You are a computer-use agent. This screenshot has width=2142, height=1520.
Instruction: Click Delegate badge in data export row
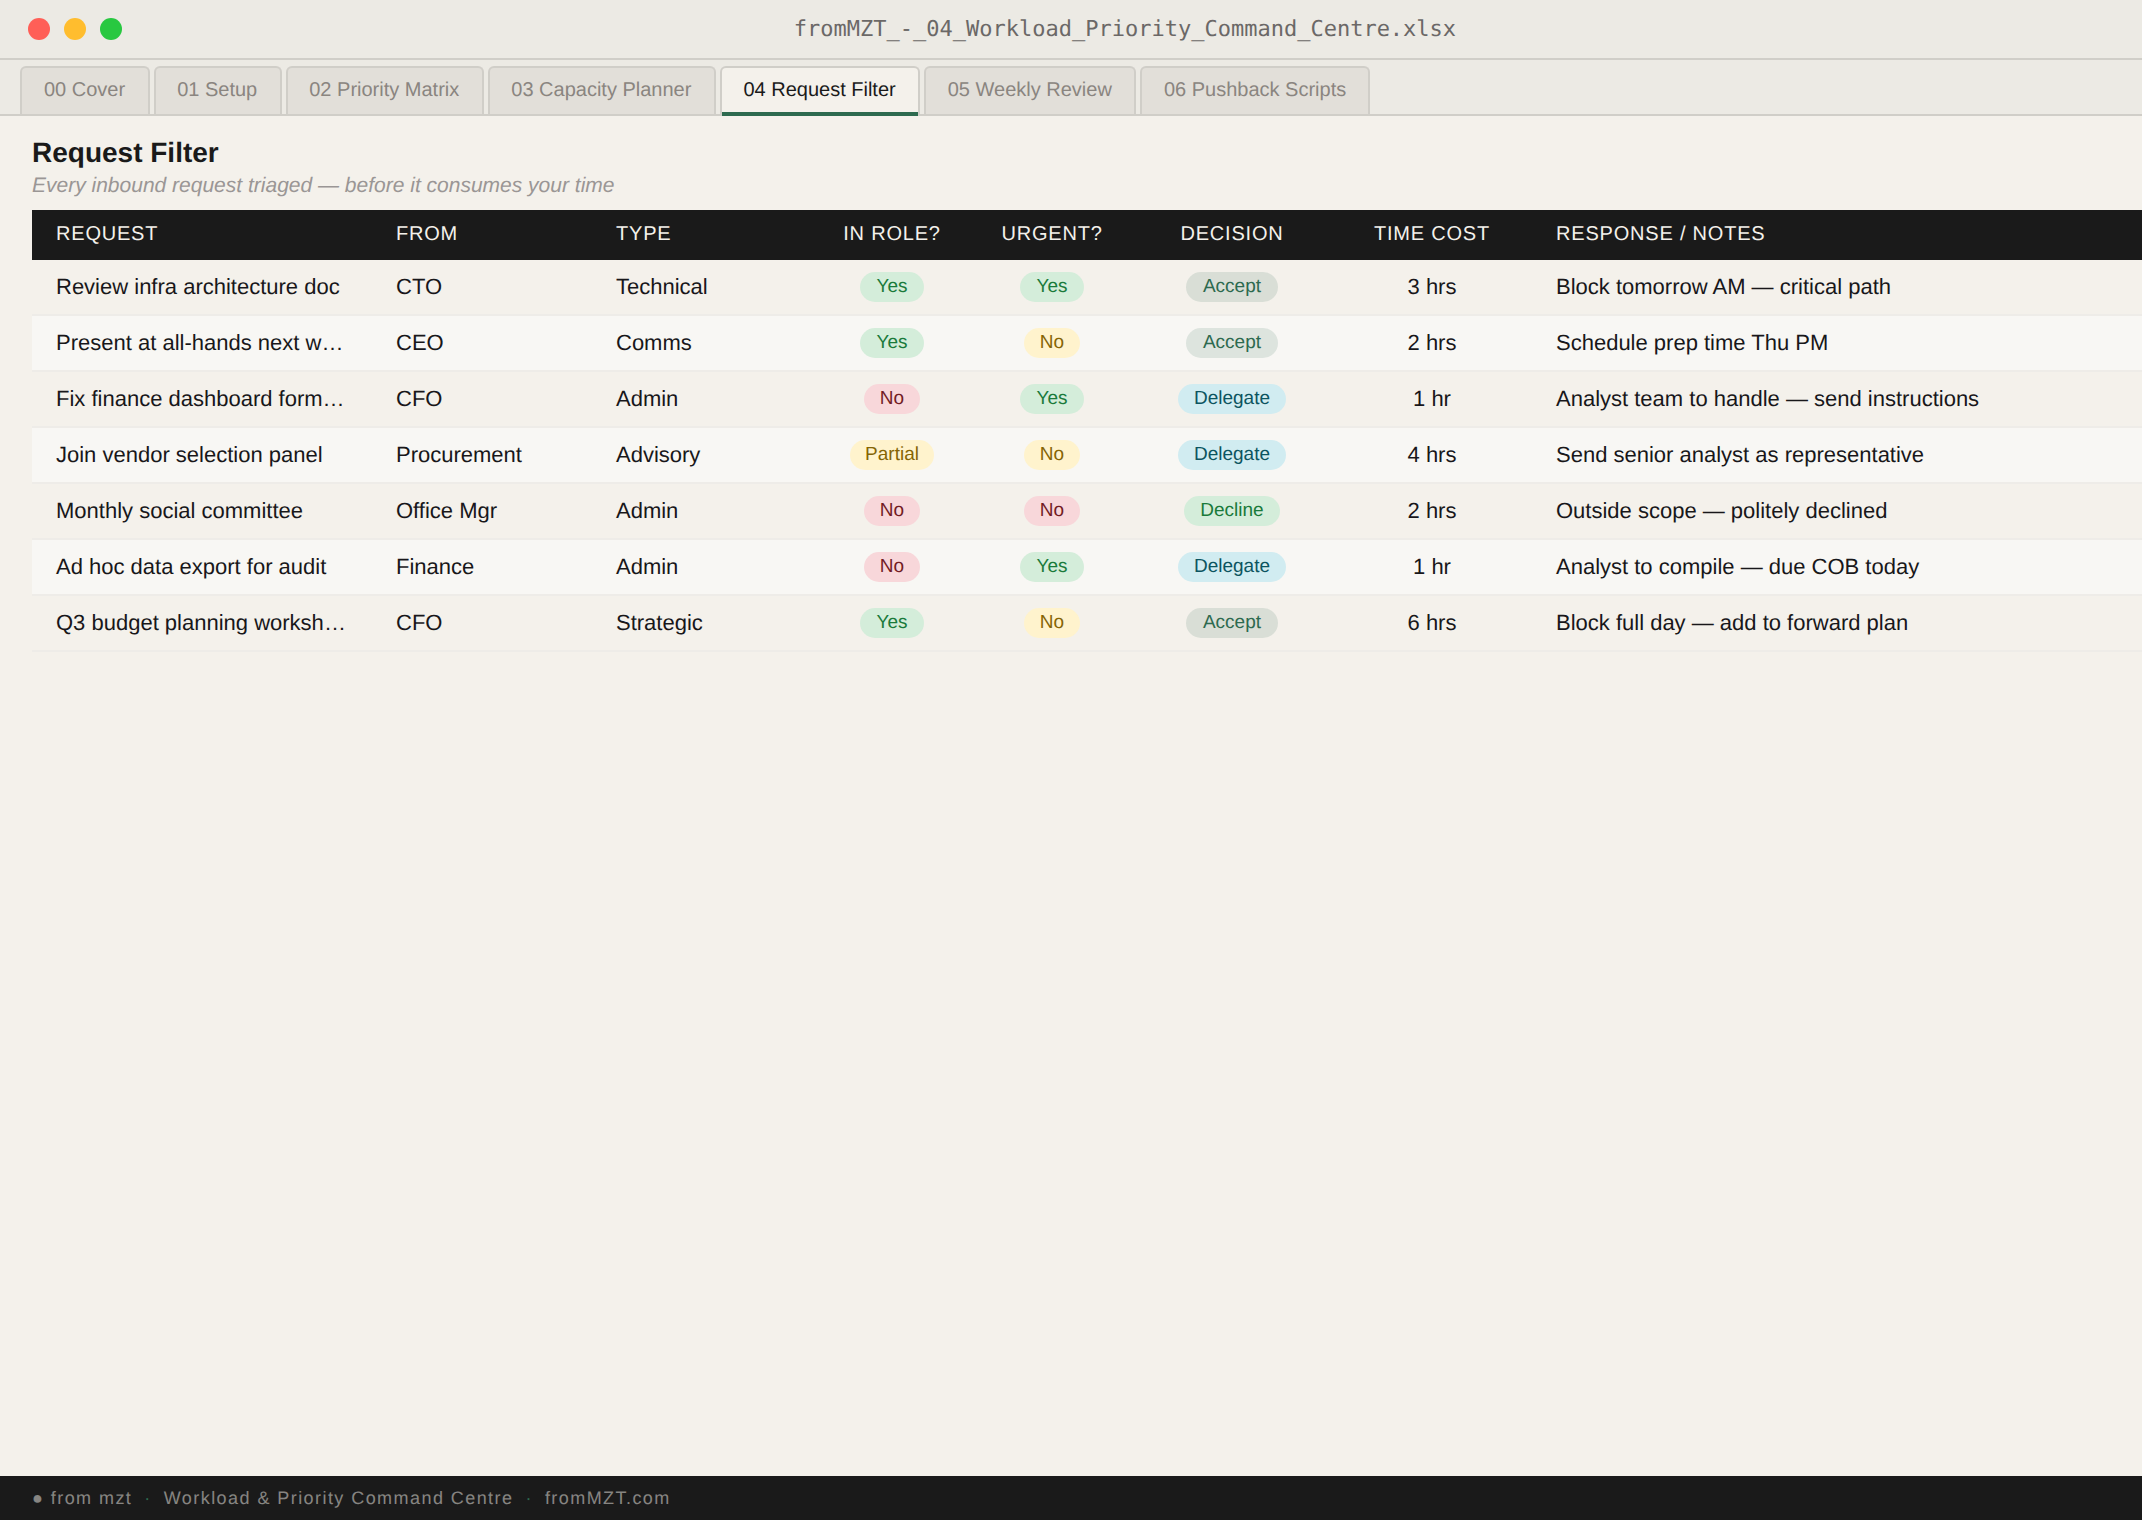click(1231, 566)
